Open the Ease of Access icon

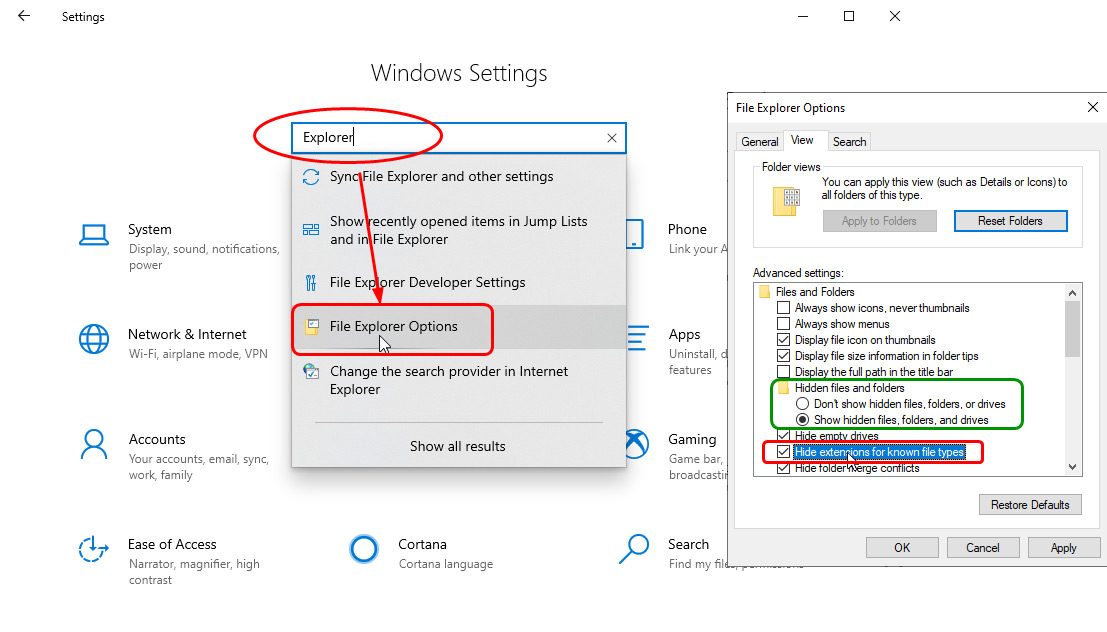94,548
